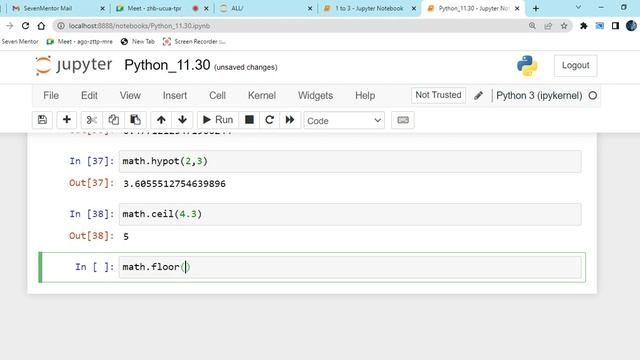640x360 pixels.
Task: Insert a cell below with plus icon
Action: [x=67, y=120]
